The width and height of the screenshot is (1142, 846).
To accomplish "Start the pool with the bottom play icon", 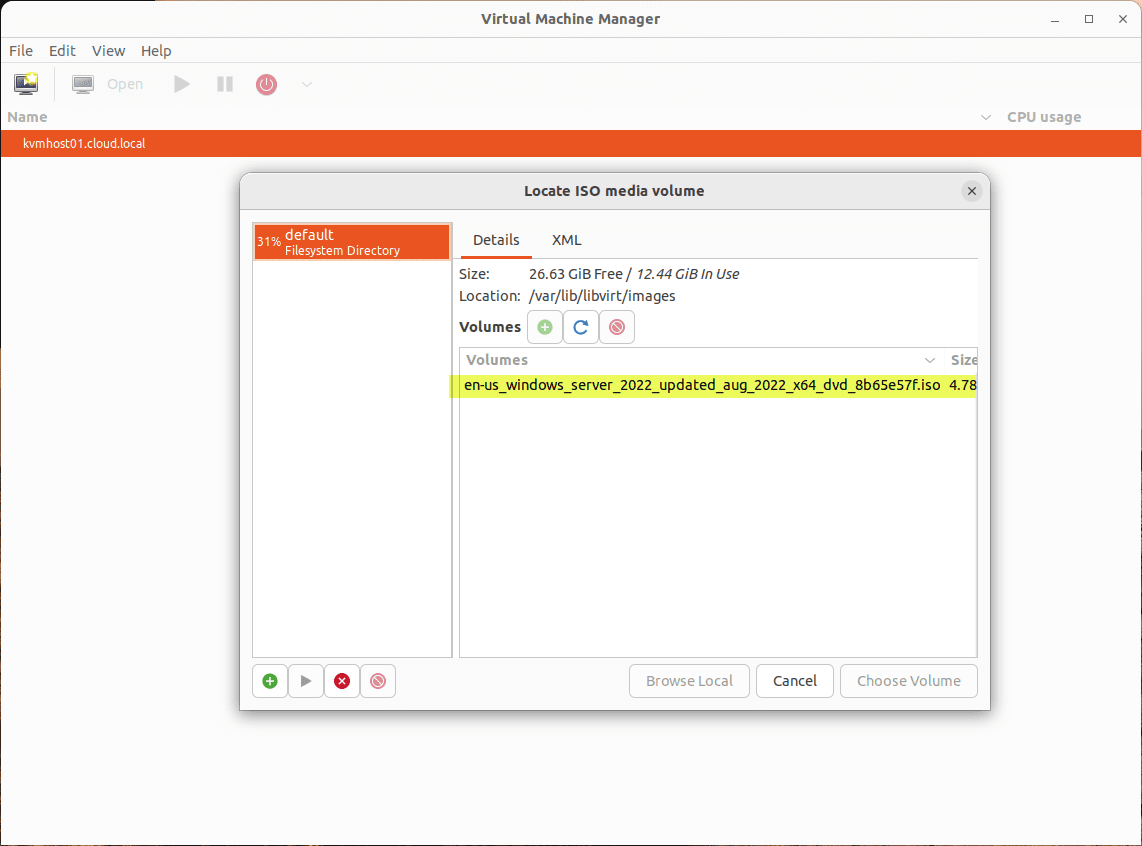I will (306, 681).
